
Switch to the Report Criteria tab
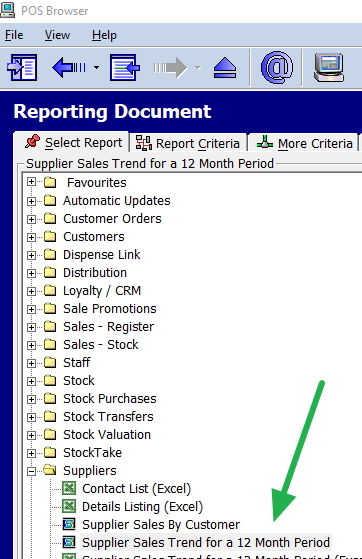(x=188, y=143)
